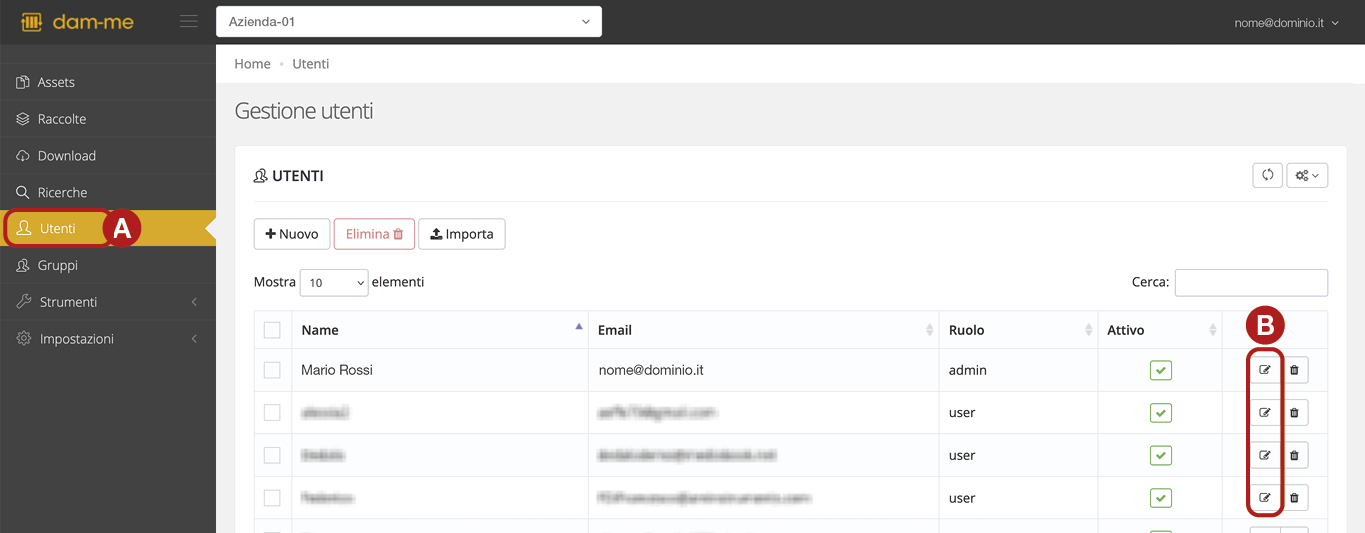The image size is (1365, 533).
Task: Click the nome@dominio.it email cell
Action: click(x=764, y=370)
